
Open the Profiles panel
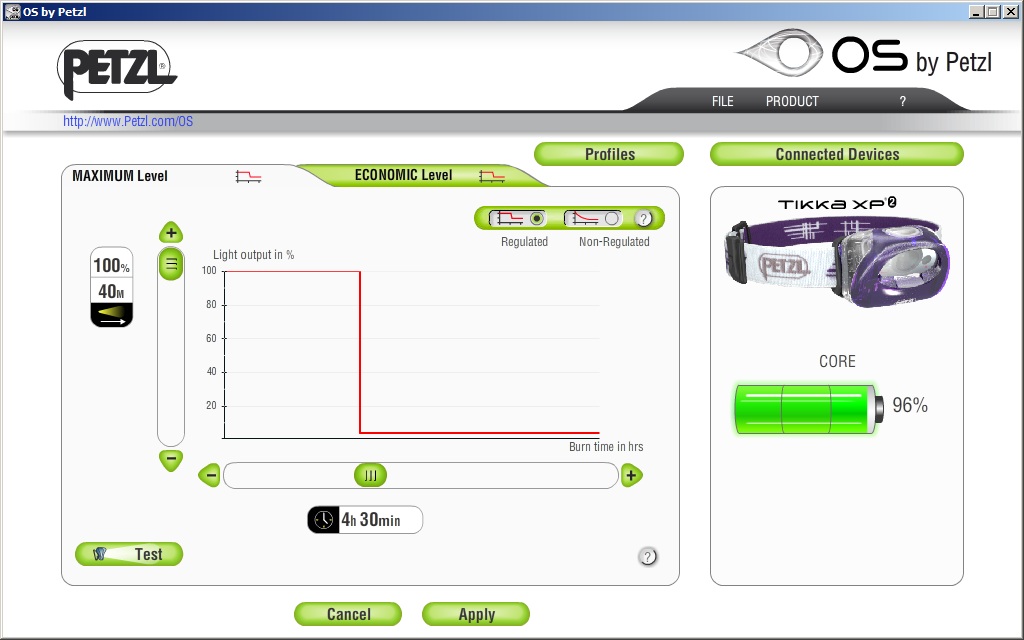point(609,154)
